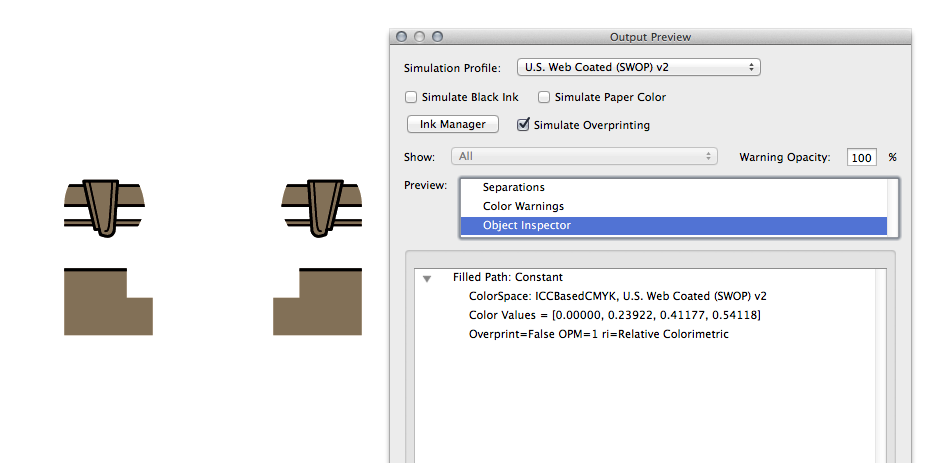Edit the Warning Opacity field
This screenshot has height=463, width=943.
pos(862,157)
